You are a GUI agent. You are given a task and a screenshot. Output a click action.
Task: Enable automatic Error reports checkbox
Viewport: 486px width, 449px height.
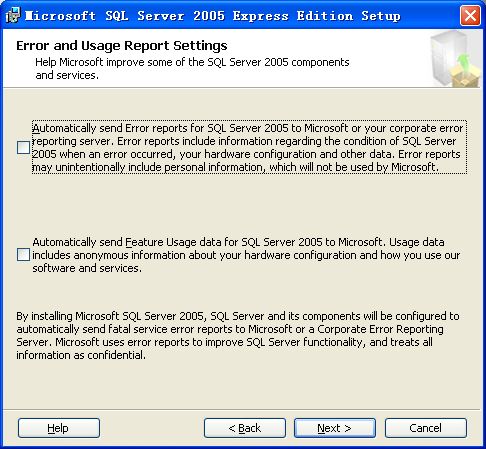(23, 147)
